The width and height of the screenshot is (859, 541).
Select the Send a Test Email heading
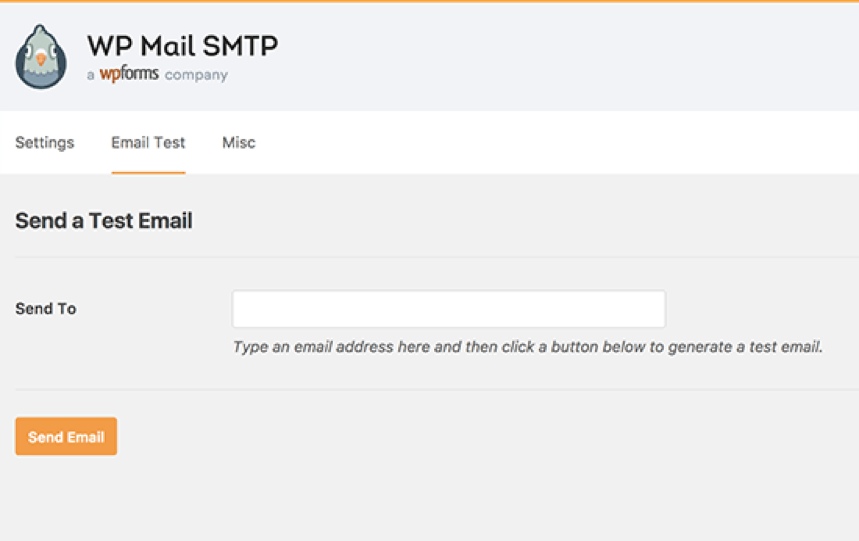pyautogui.click(x=104, y=221)
